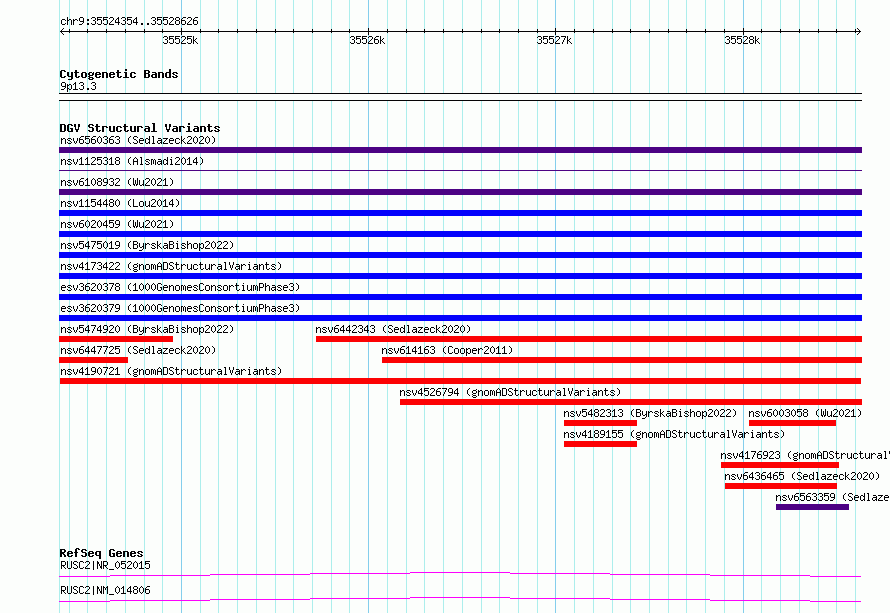Image resolution: width=890 pixels, height=613 pixels.
Task: Click the blue bar for nsv6020459 (Wu2021)
Action: pyautogui.click(x=460, y=234)
